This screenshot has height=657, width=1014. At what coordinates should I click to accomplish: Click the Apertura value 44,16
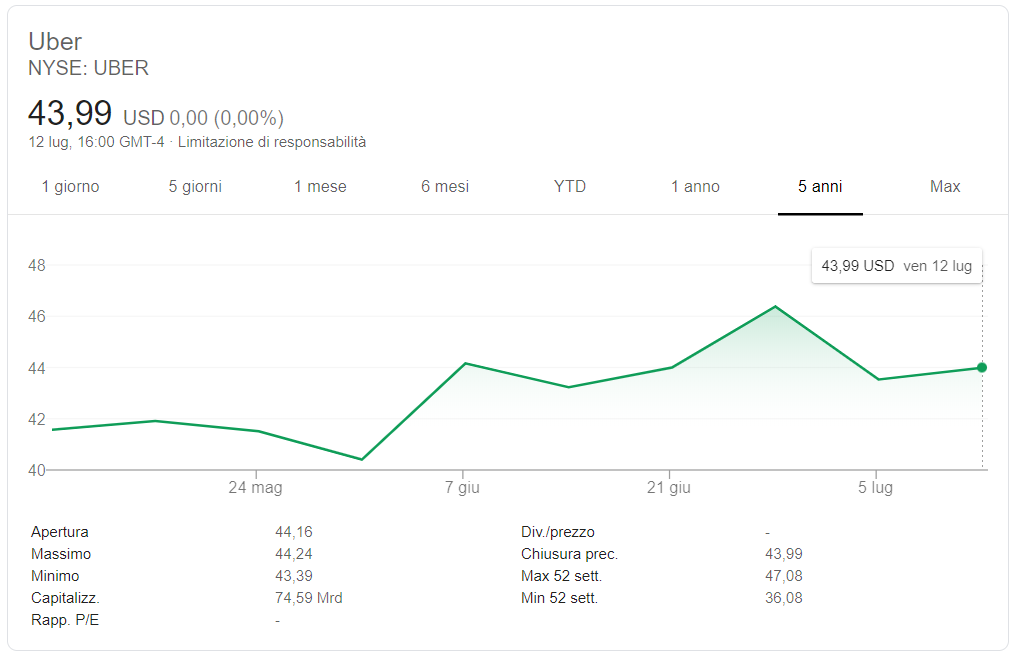(x=294, y=532)
